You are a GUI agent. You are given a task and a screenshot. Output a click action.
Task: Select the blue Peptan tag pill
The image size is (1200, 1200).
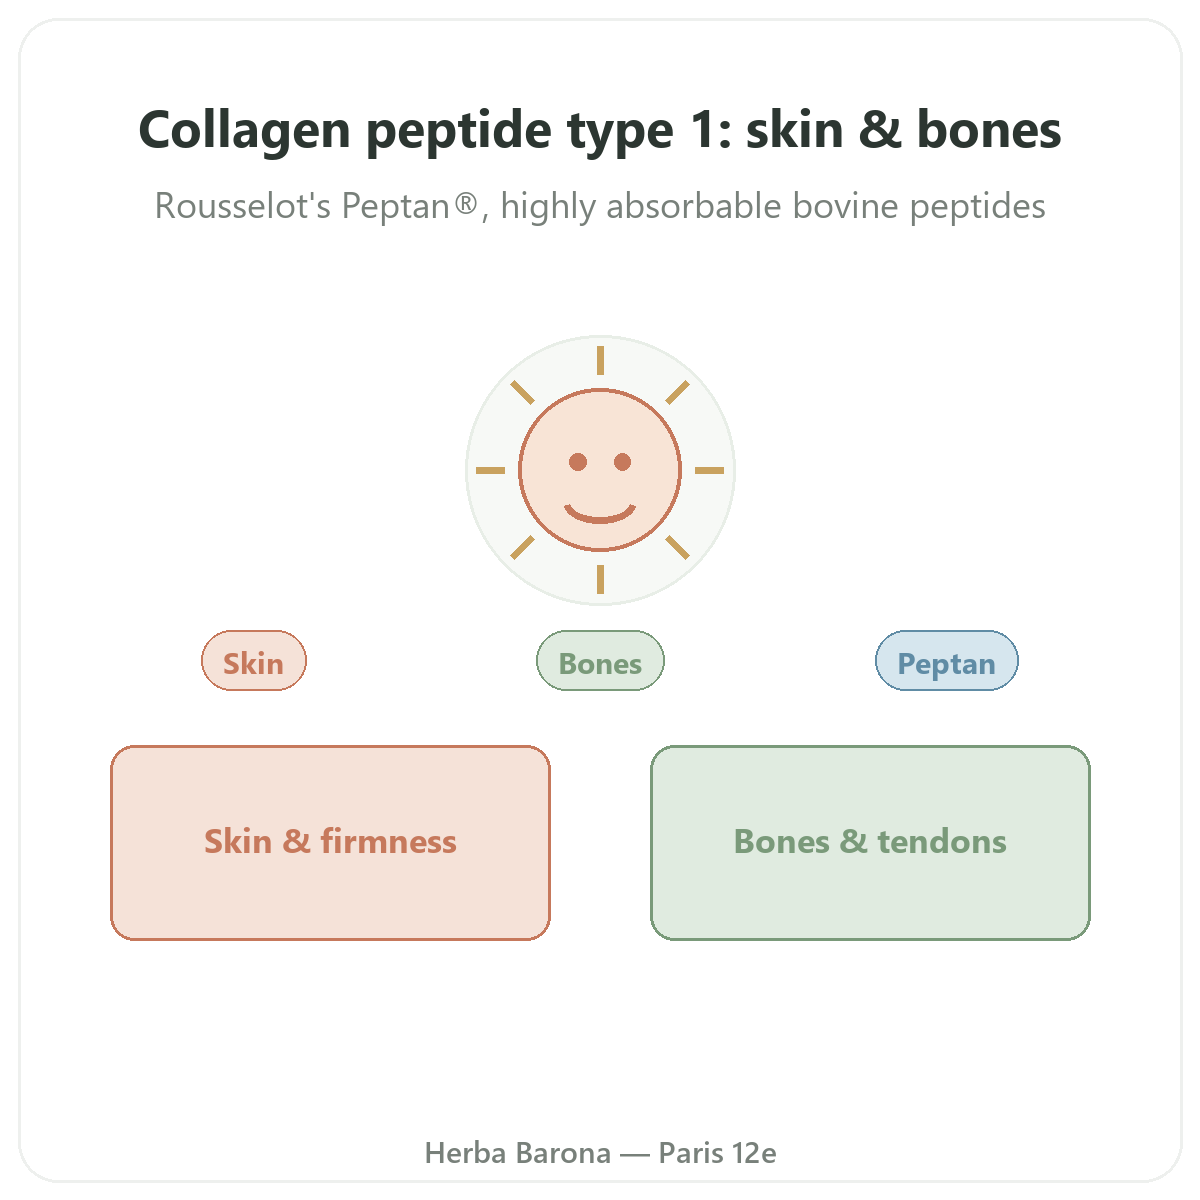click(947, 661)
